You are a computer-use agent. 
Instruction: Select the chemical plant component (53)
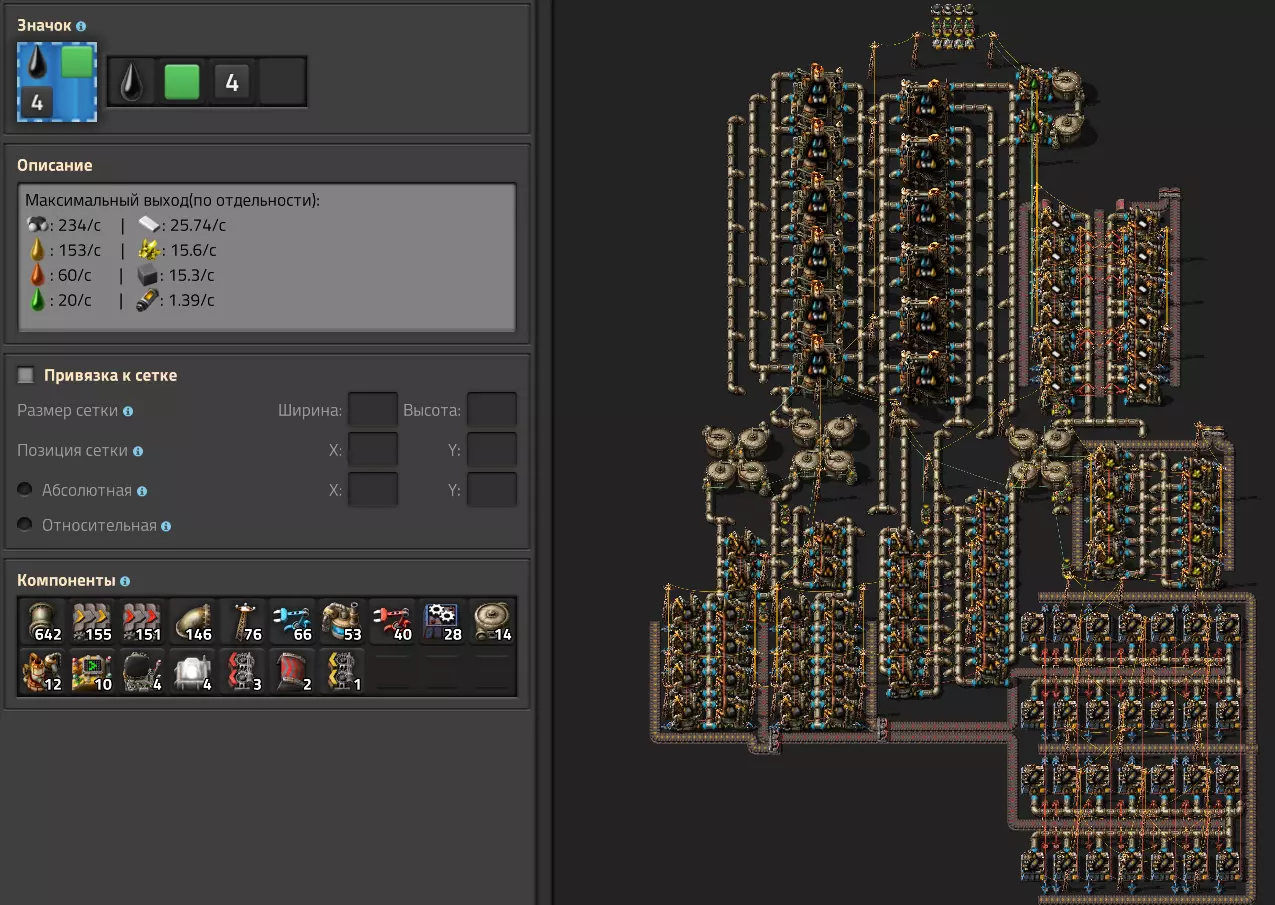tap(343, 622)
